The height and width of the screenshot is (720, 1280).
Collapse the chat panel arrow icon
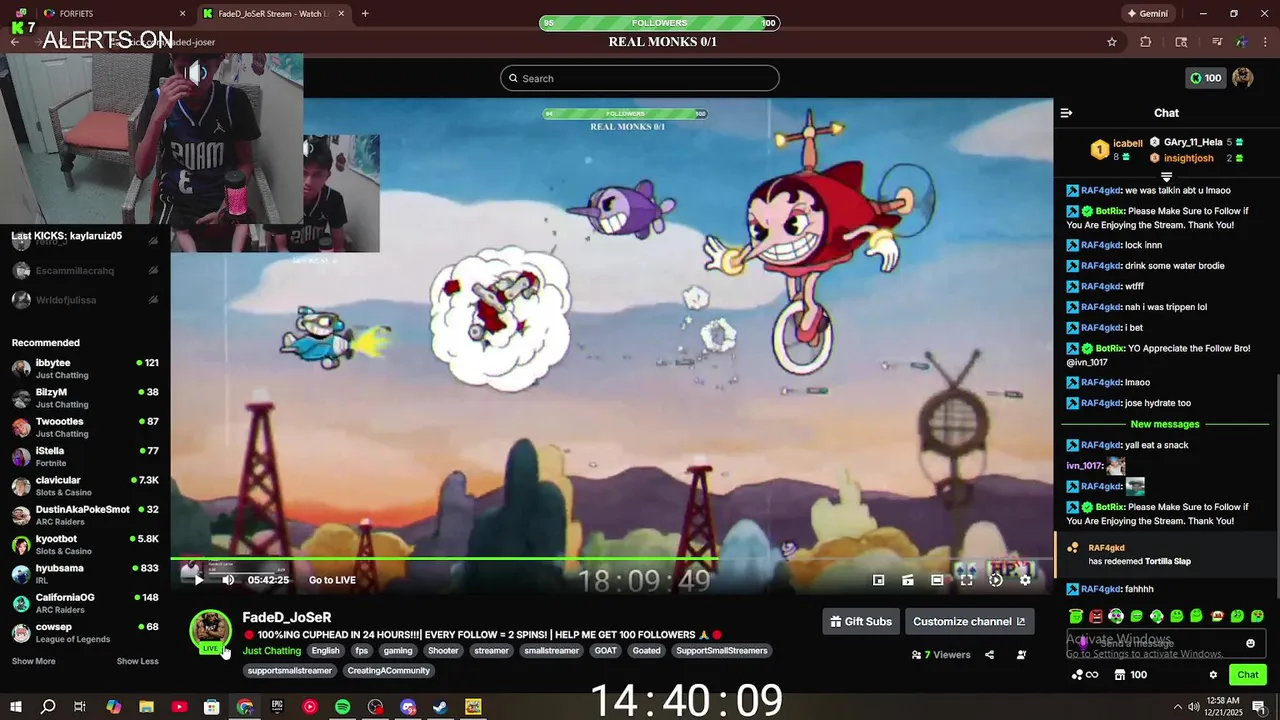coord(1066,113)
